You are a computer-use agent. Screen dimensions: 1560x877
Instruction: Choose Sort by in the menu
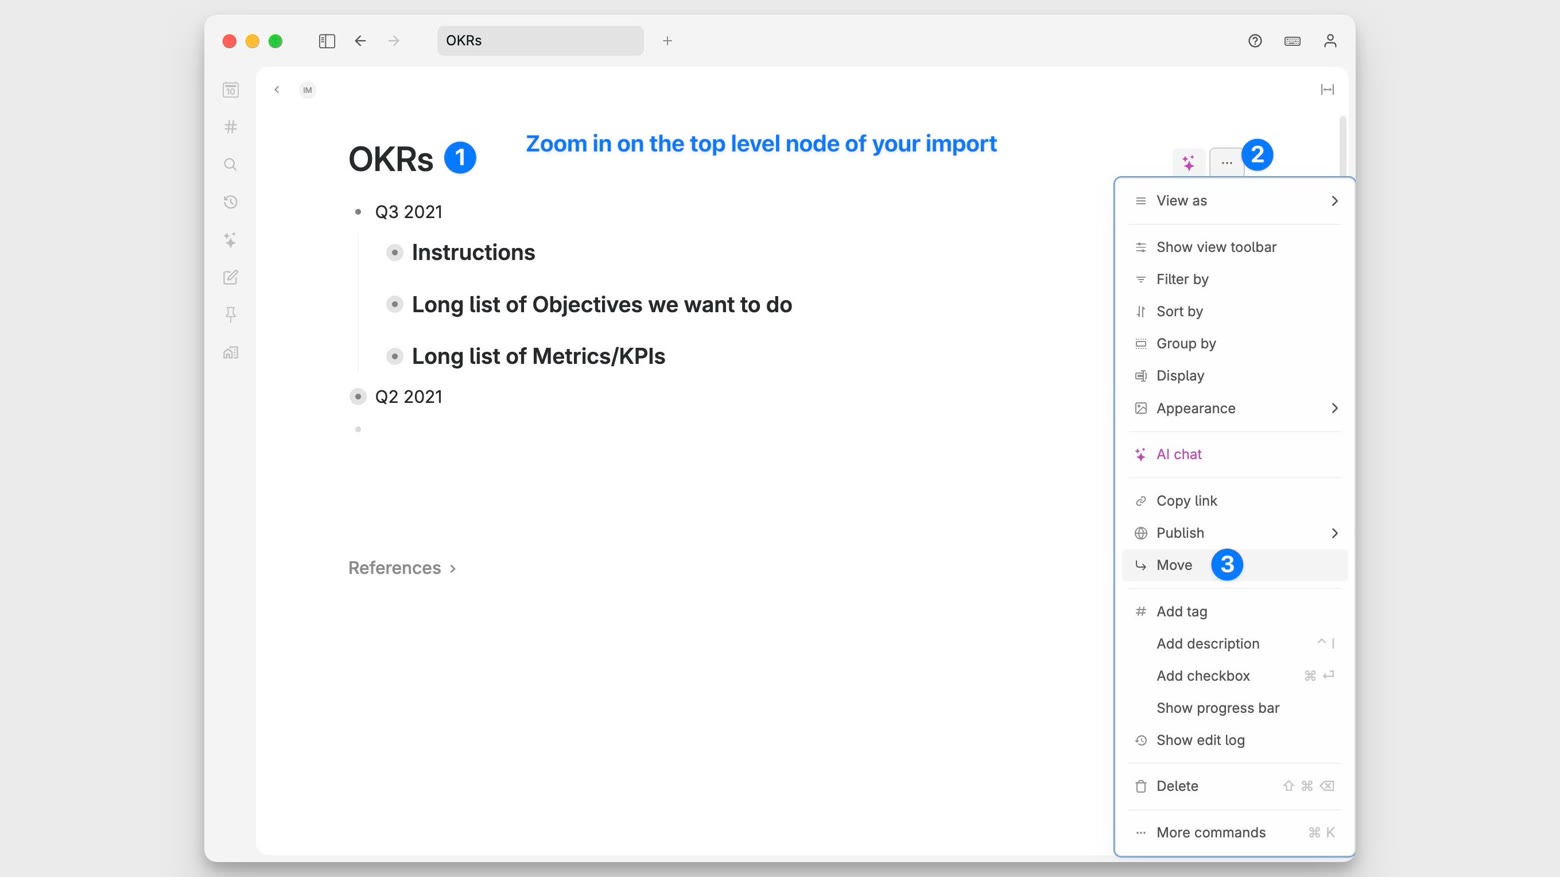point(1235,311)
